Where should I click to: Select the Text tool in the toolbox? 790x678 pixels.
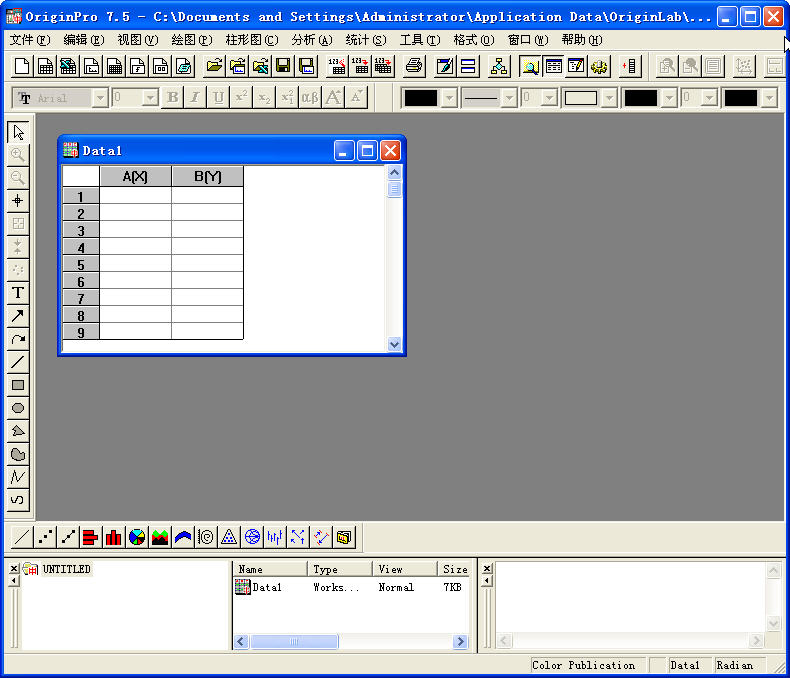click(x=17, y=293)
